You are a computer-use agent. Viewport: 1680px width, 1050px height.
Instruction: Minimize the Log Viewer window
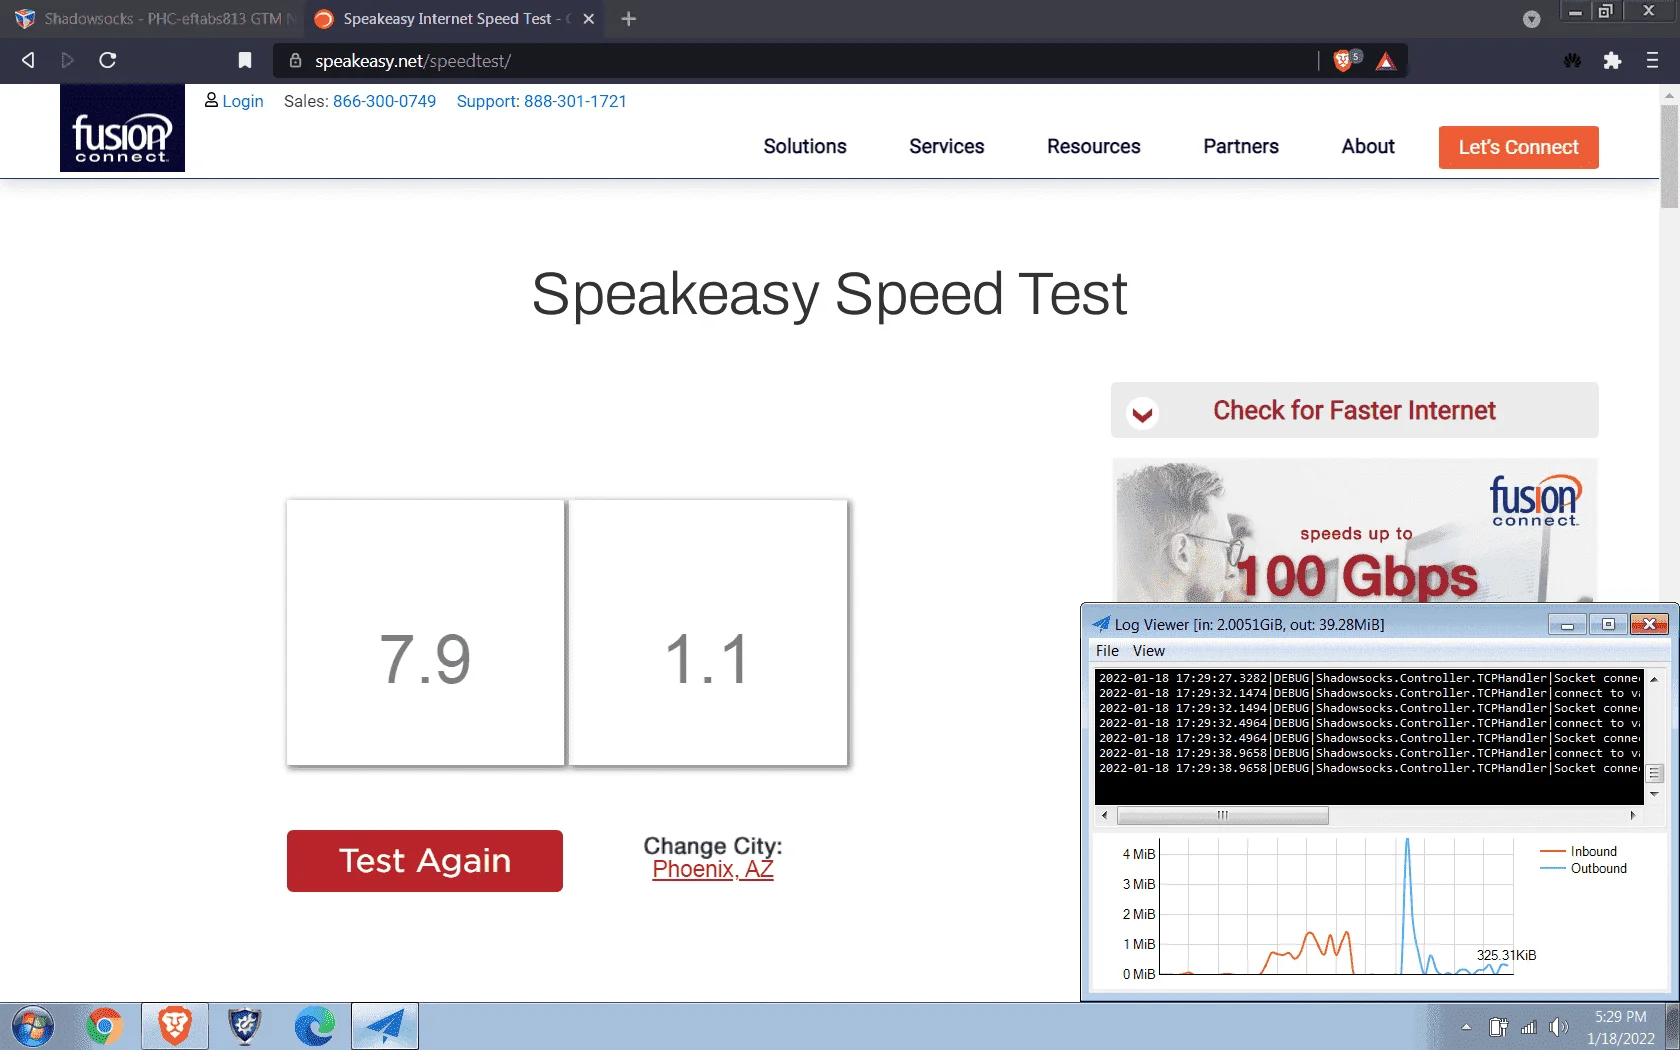coord(1567,624)
